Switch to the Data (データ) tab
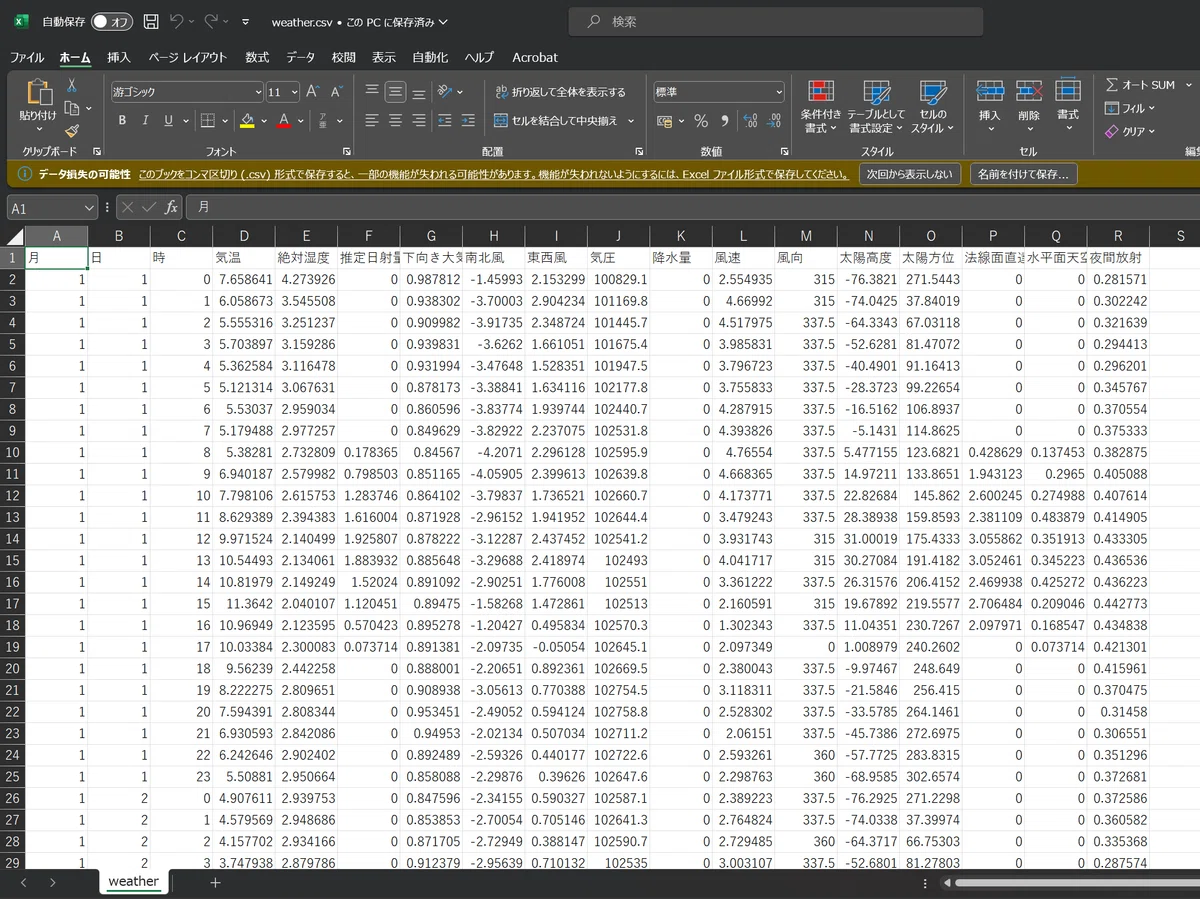The height and width of the screenshot is (899, 1200). (300, 58)
